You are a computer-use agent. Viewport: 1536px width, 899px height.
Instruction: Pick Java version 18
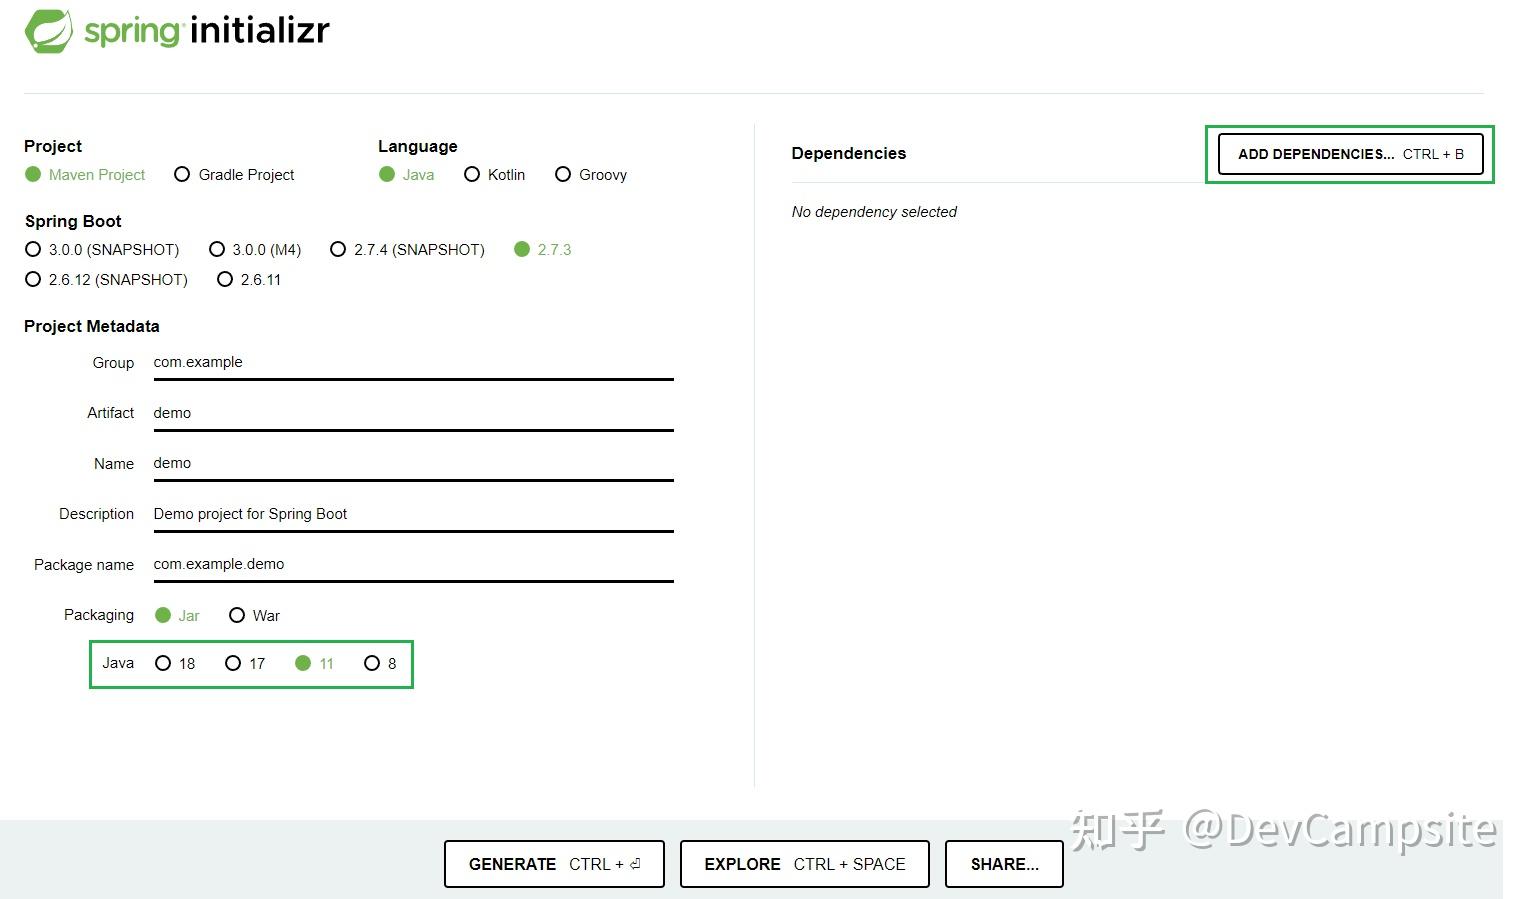pos(163,663)
